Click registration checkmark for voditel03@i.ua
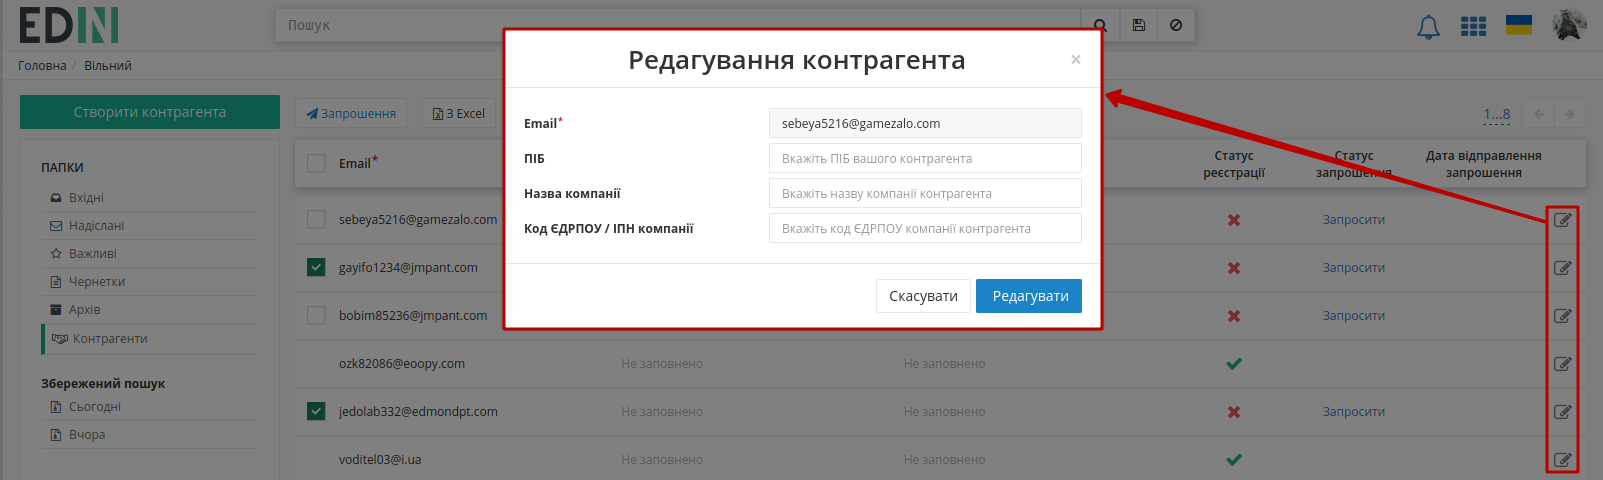 pos(1234,460)
